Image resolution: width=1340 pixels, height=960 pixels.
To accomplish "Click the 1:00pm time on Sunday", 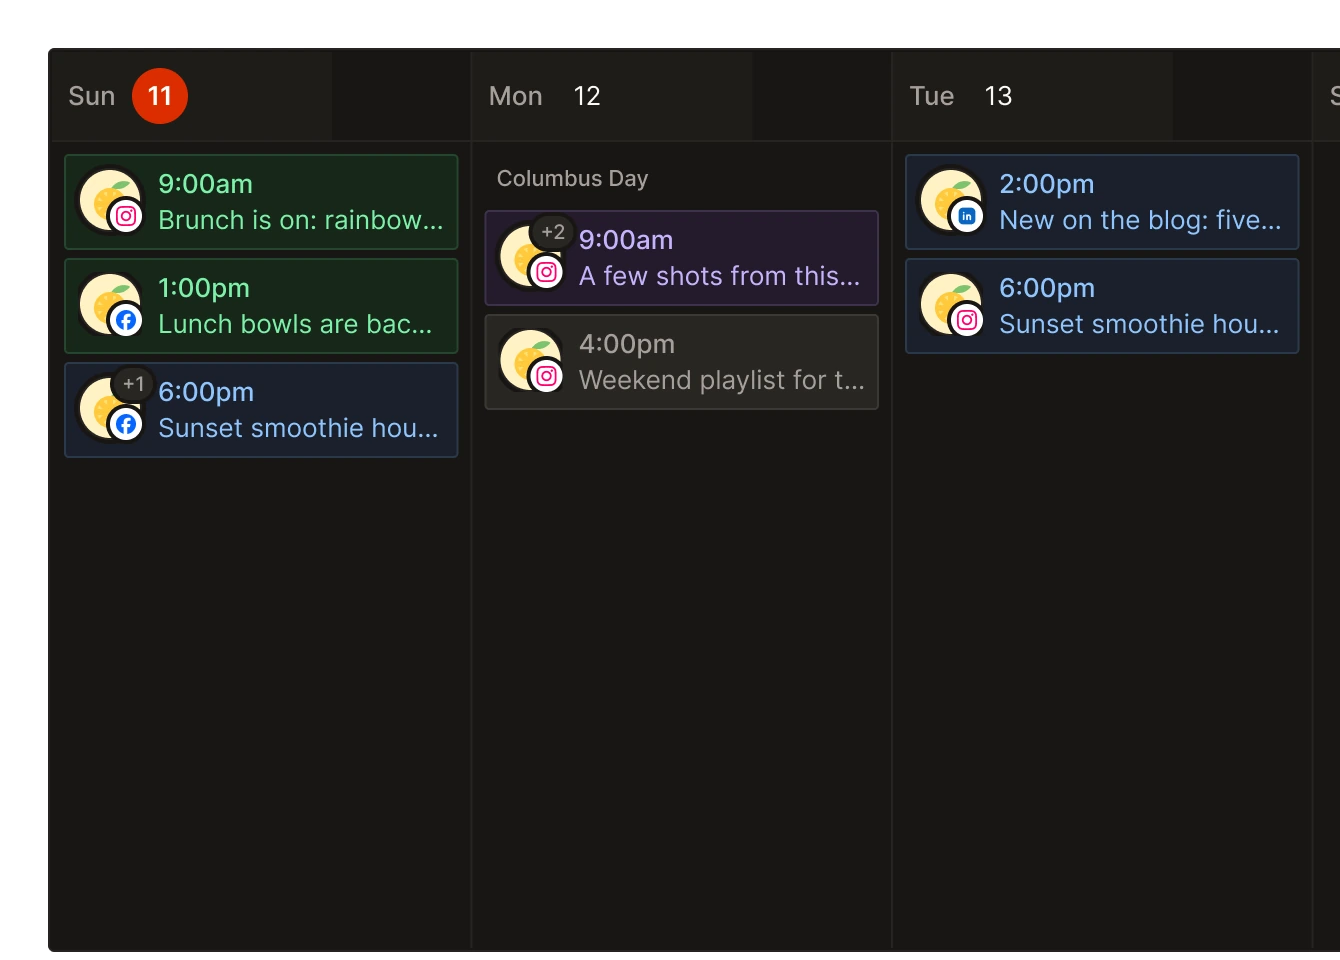I will point(204,288).
